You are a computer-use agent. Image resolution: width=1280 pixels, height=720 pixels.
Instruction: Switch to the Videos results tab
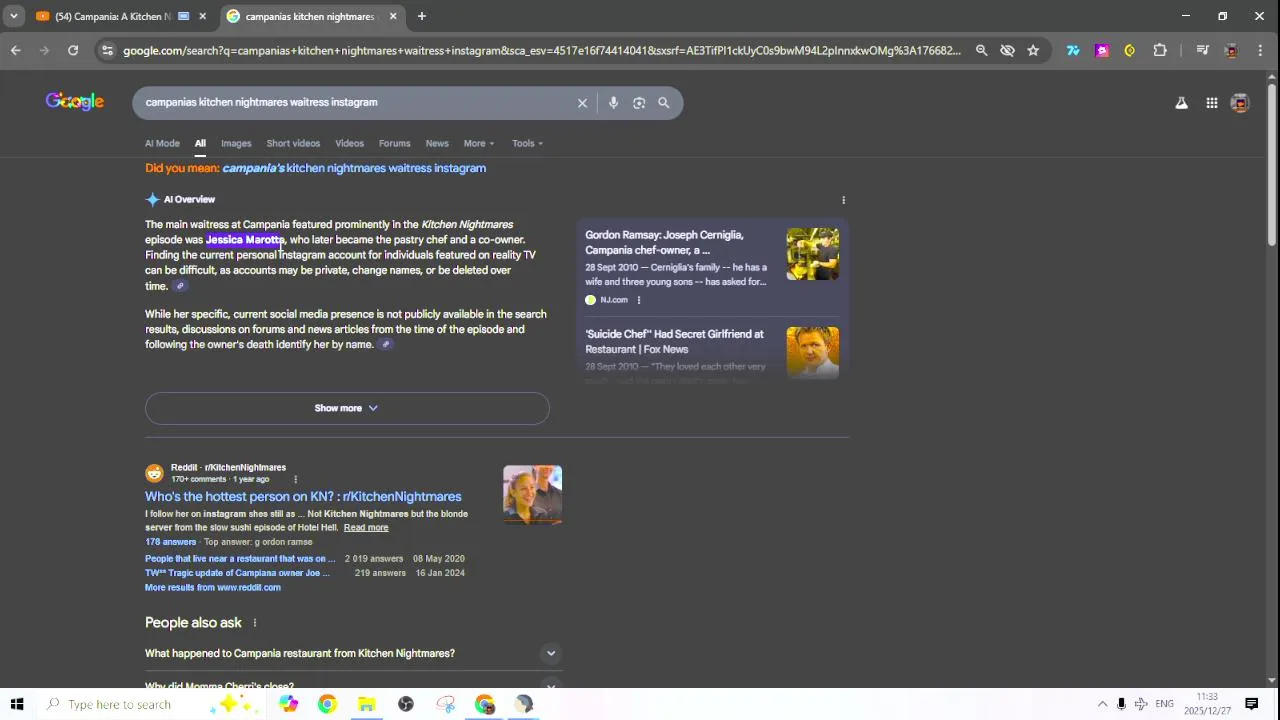349,143
